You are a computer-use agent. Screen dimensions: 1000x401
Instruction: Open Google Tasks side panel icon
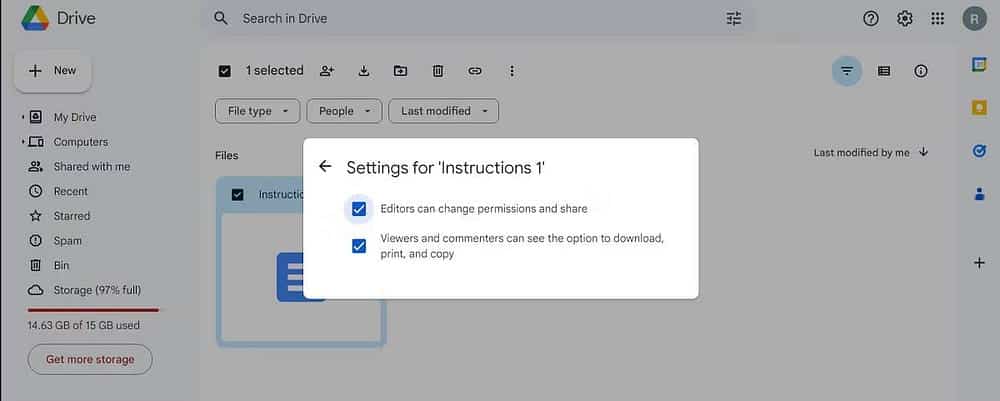(x=980, y=151)
